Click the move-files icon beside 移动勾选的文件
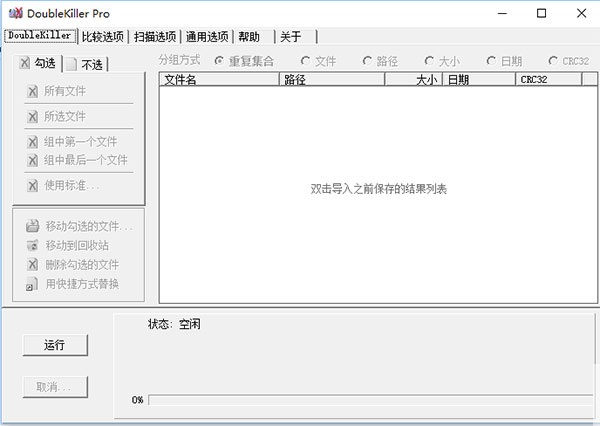 click(x=33, y=226)
